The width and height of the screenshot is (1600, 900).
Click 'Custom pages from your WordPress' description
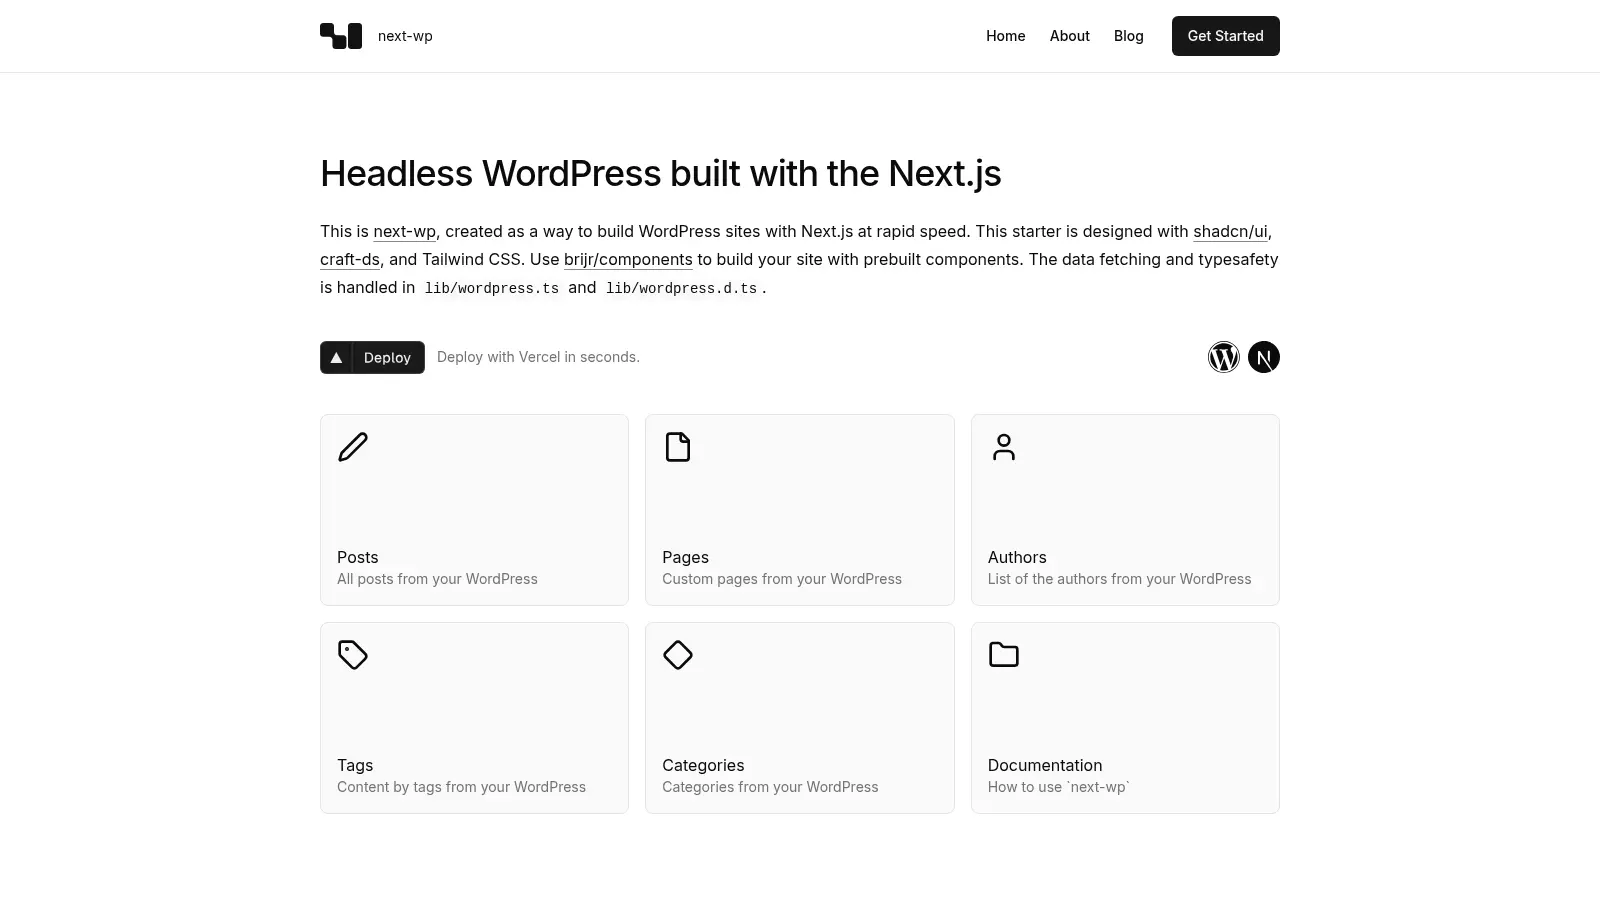click(782, 579)
